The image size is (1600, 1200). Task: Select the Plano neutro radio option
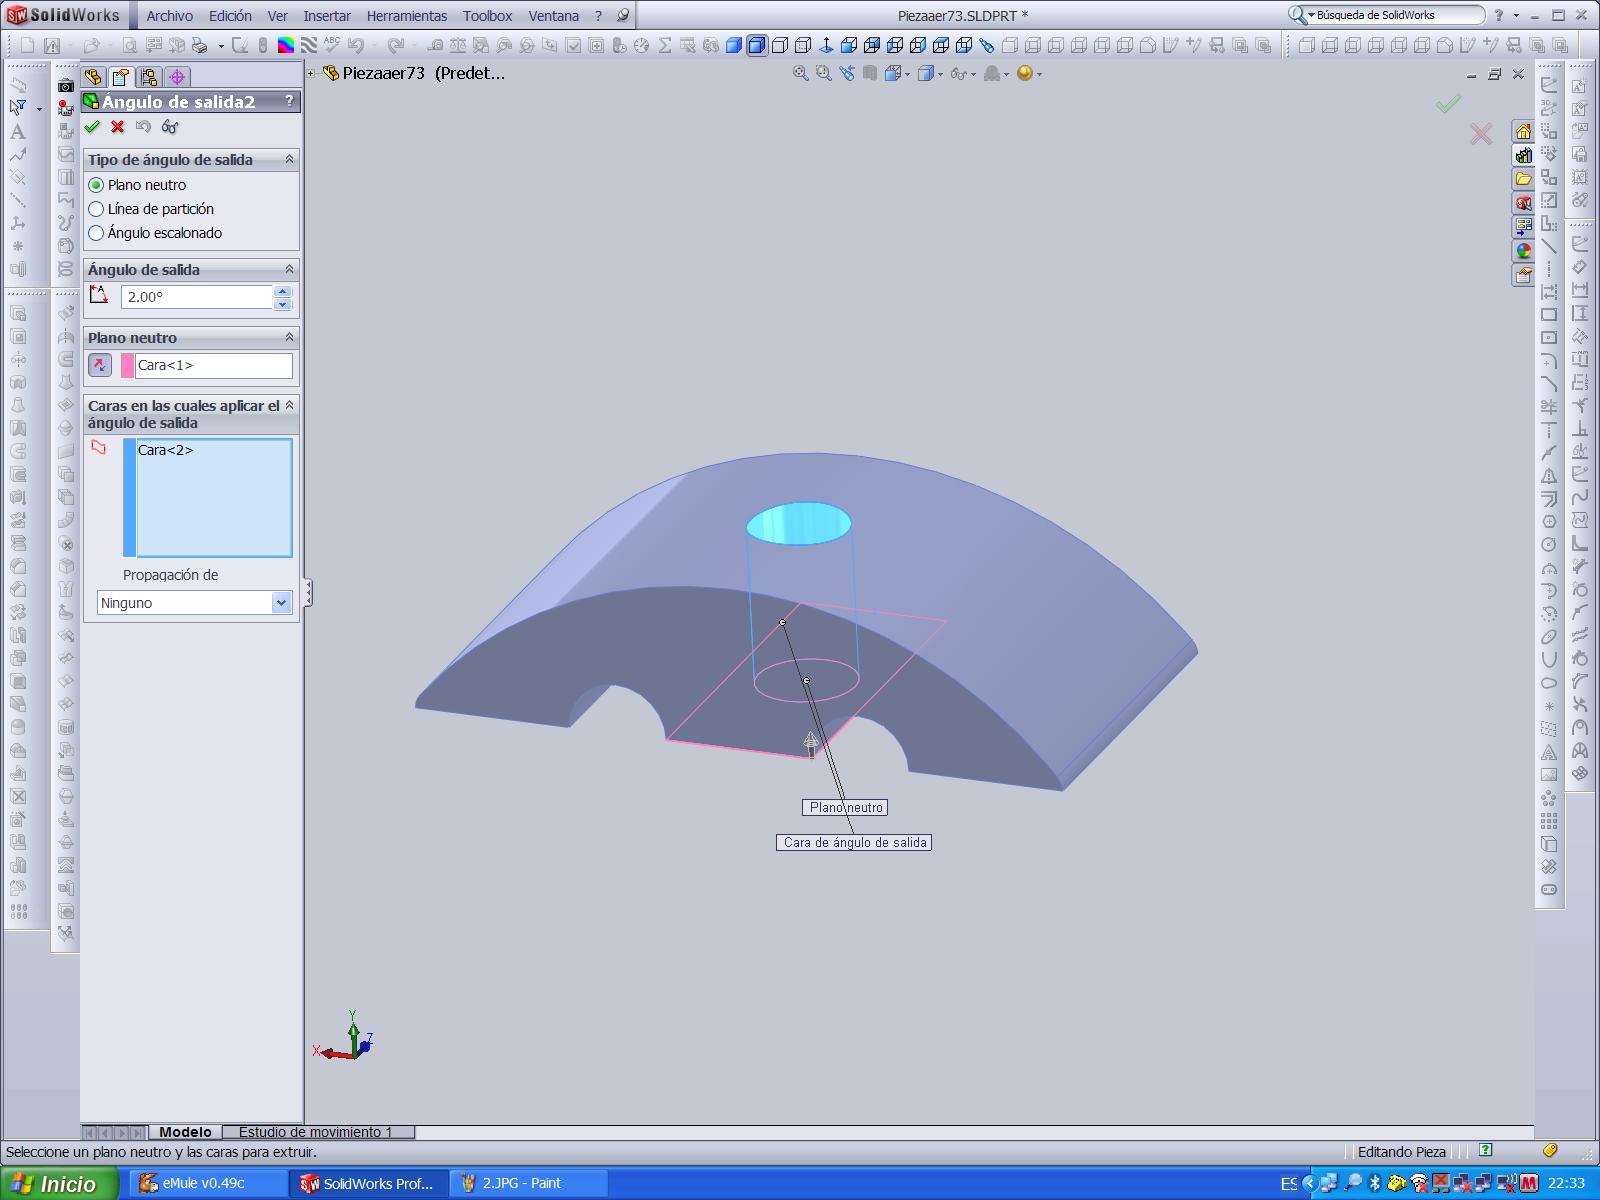97,185
